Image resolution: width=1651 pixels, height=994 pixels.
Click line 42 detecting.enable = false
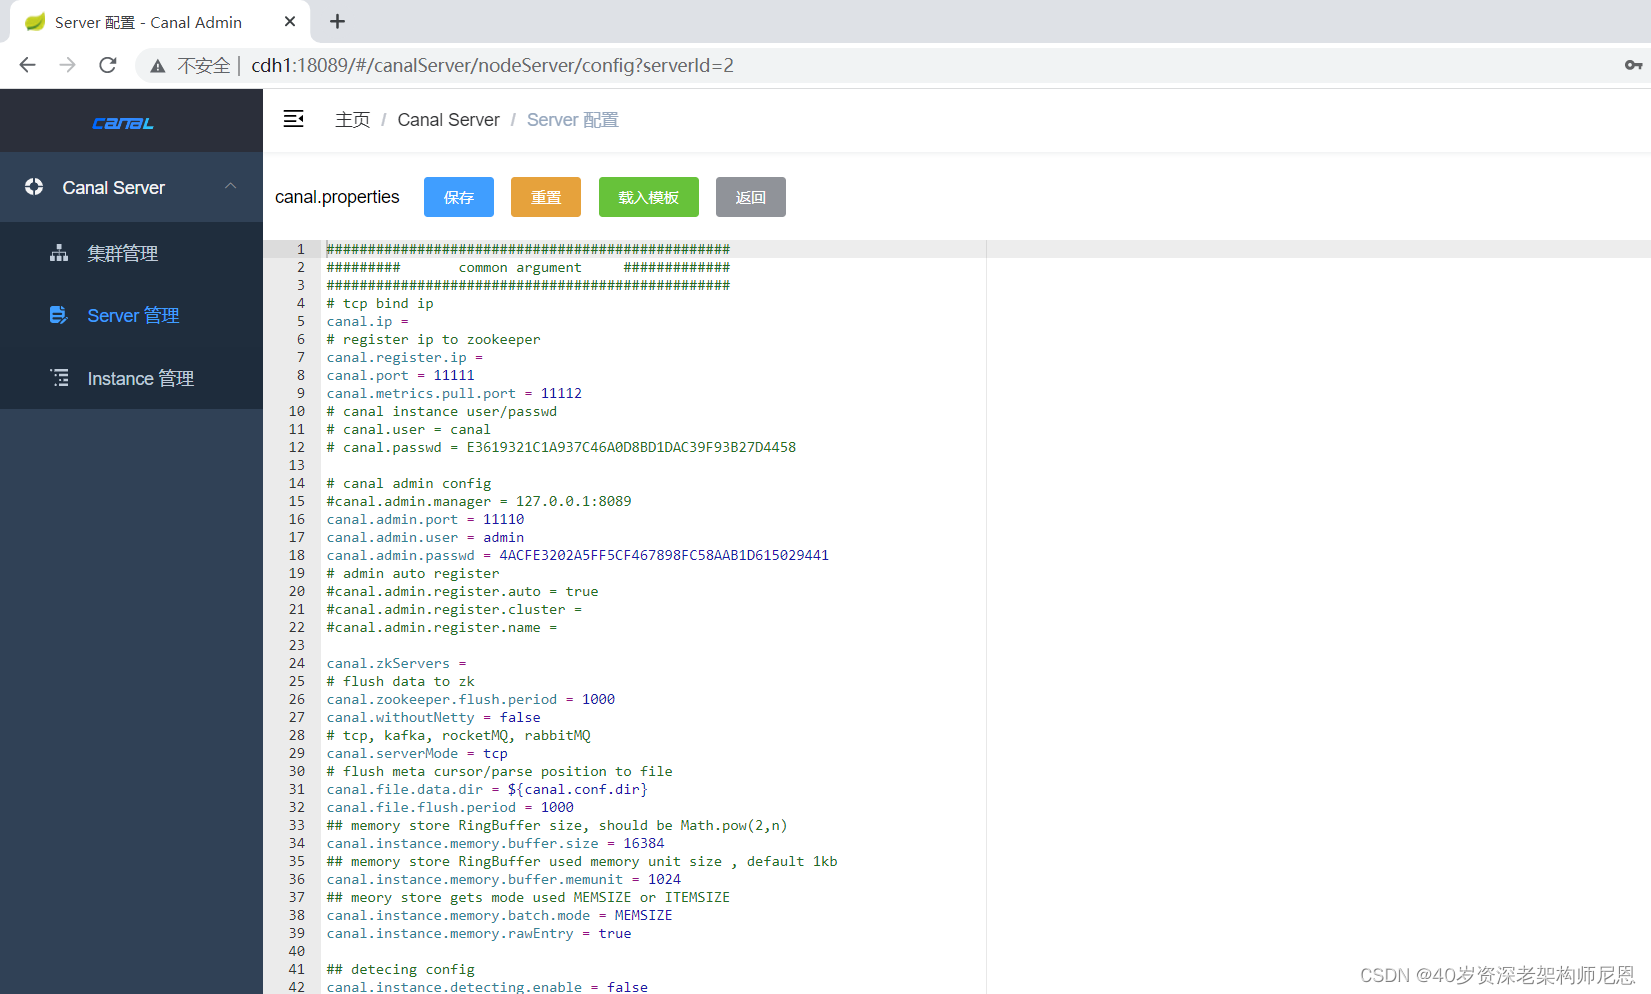coord(487,986)
